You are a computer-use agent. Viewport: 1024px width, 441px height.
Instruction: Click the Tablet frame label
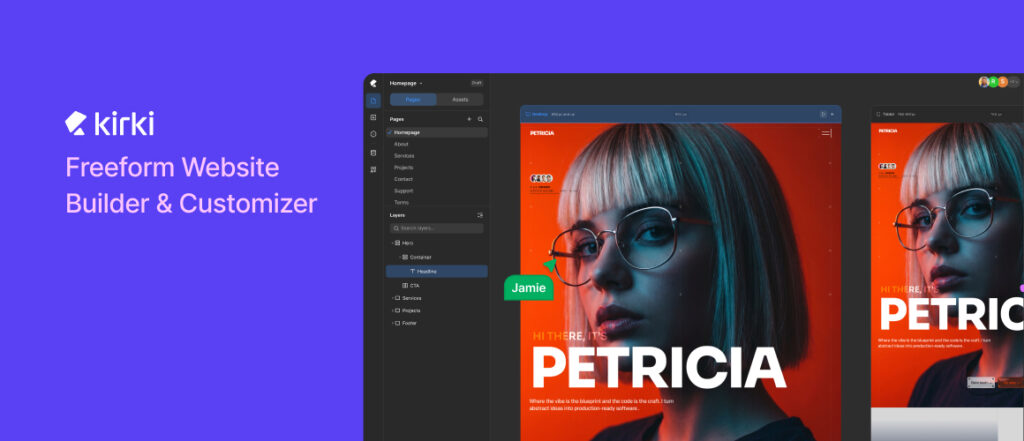(889, 114)
